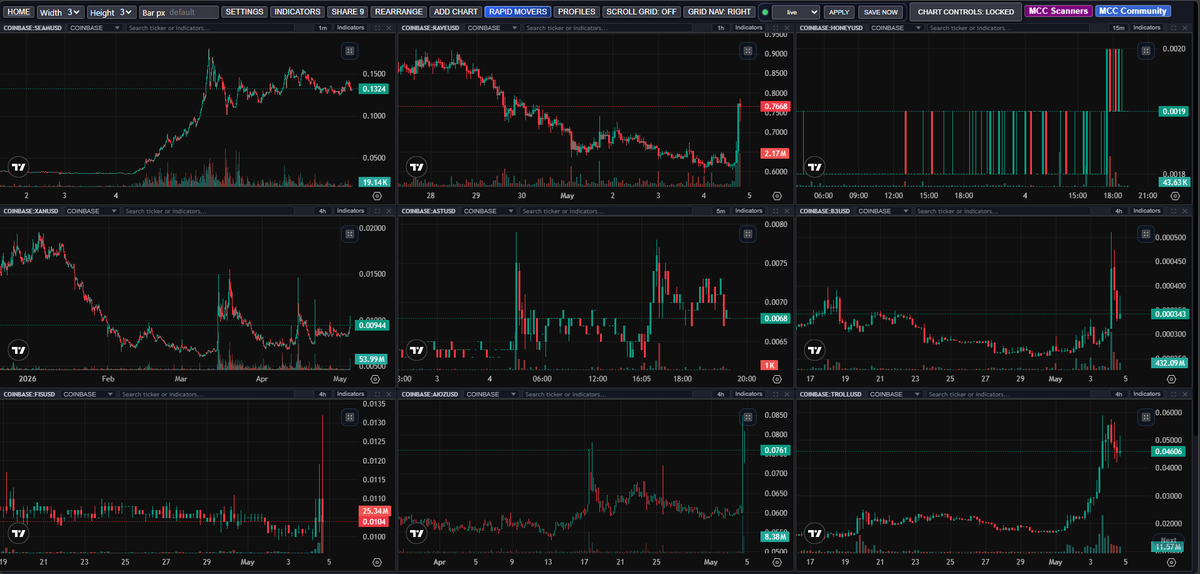The height and width of the screenshot is (574, 1200).
Task: Go to HOME
Action: pyautogui.click(x=19, y=12)
